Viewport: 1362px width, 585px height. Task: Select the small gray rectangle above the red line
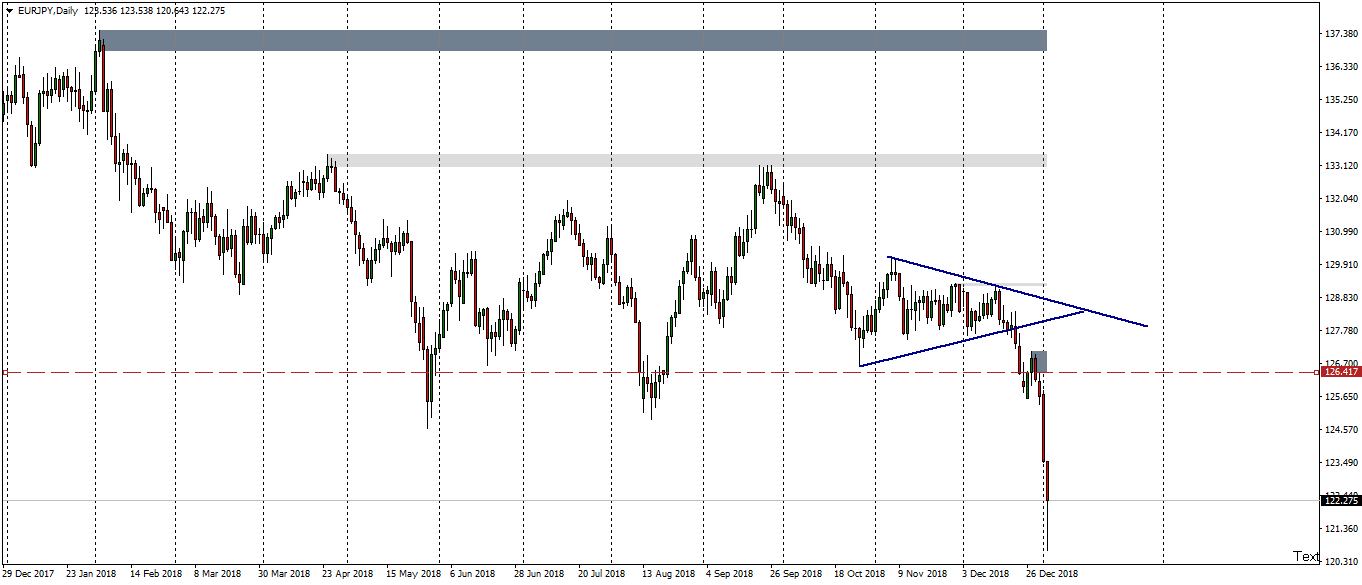(x=1039, y=361)
